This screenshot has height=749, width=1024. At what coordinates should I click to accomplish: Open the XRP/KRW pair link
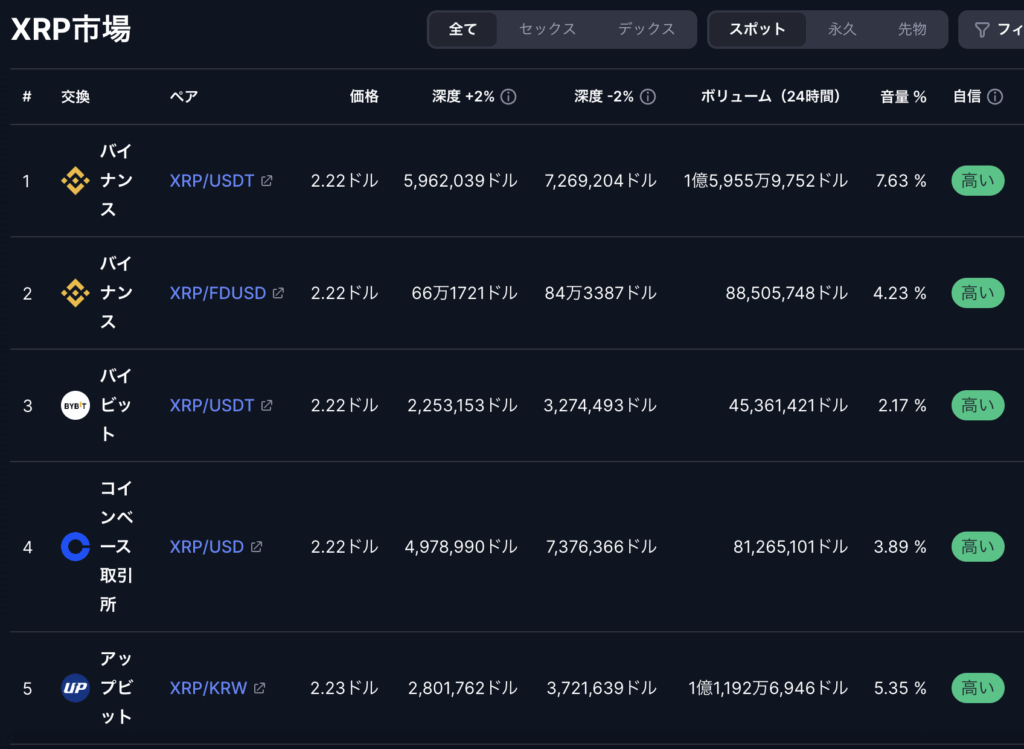click(x=208, y=688)
